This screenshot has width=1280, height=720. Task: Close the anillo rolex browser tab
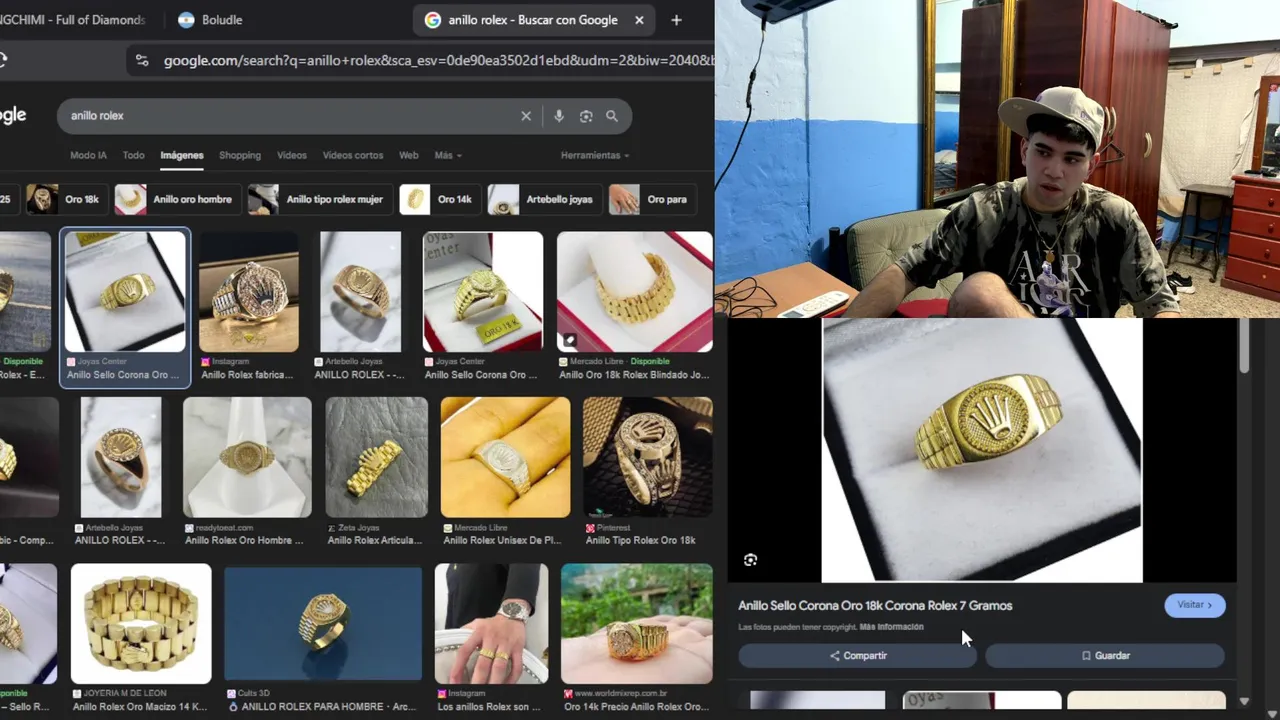[639, 20]
